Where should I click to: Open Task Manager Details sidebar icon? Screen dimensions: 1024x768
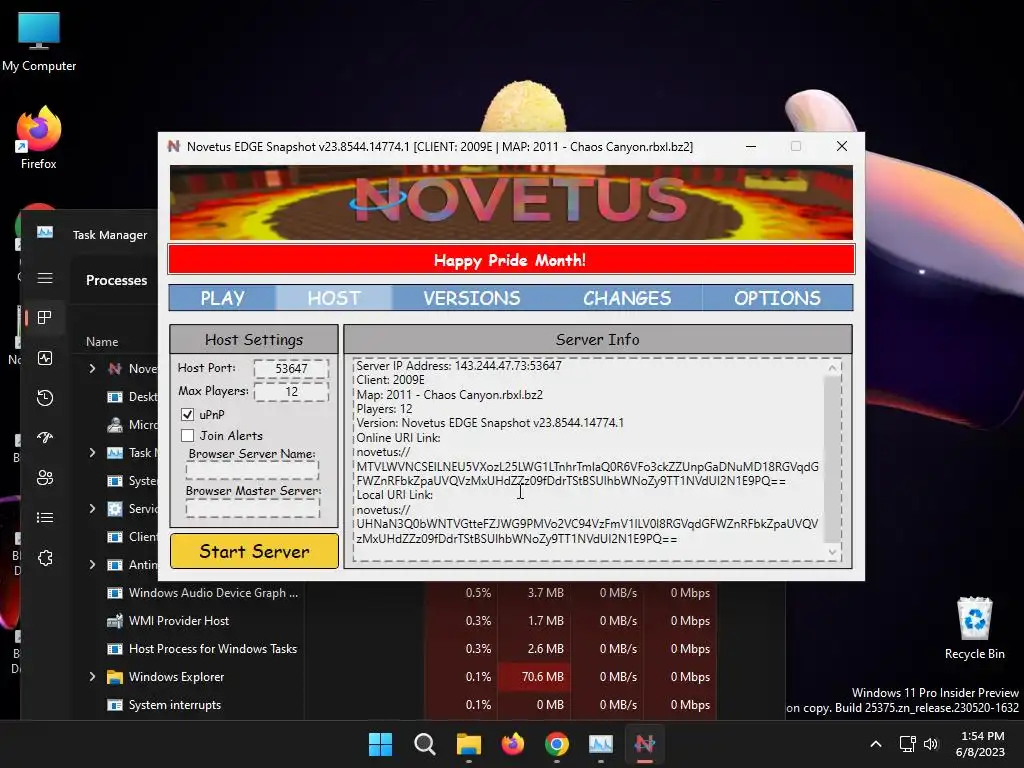(x=45, y=518)
